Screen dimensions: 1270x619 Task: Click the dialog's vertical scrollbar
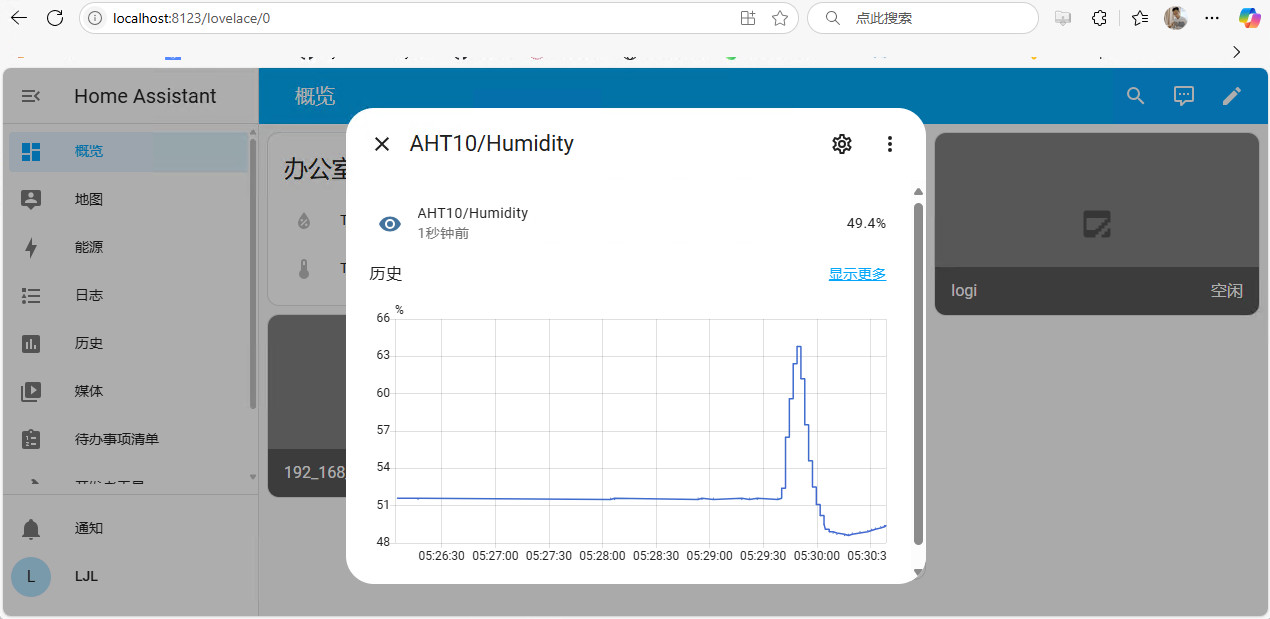click(918, 370)
